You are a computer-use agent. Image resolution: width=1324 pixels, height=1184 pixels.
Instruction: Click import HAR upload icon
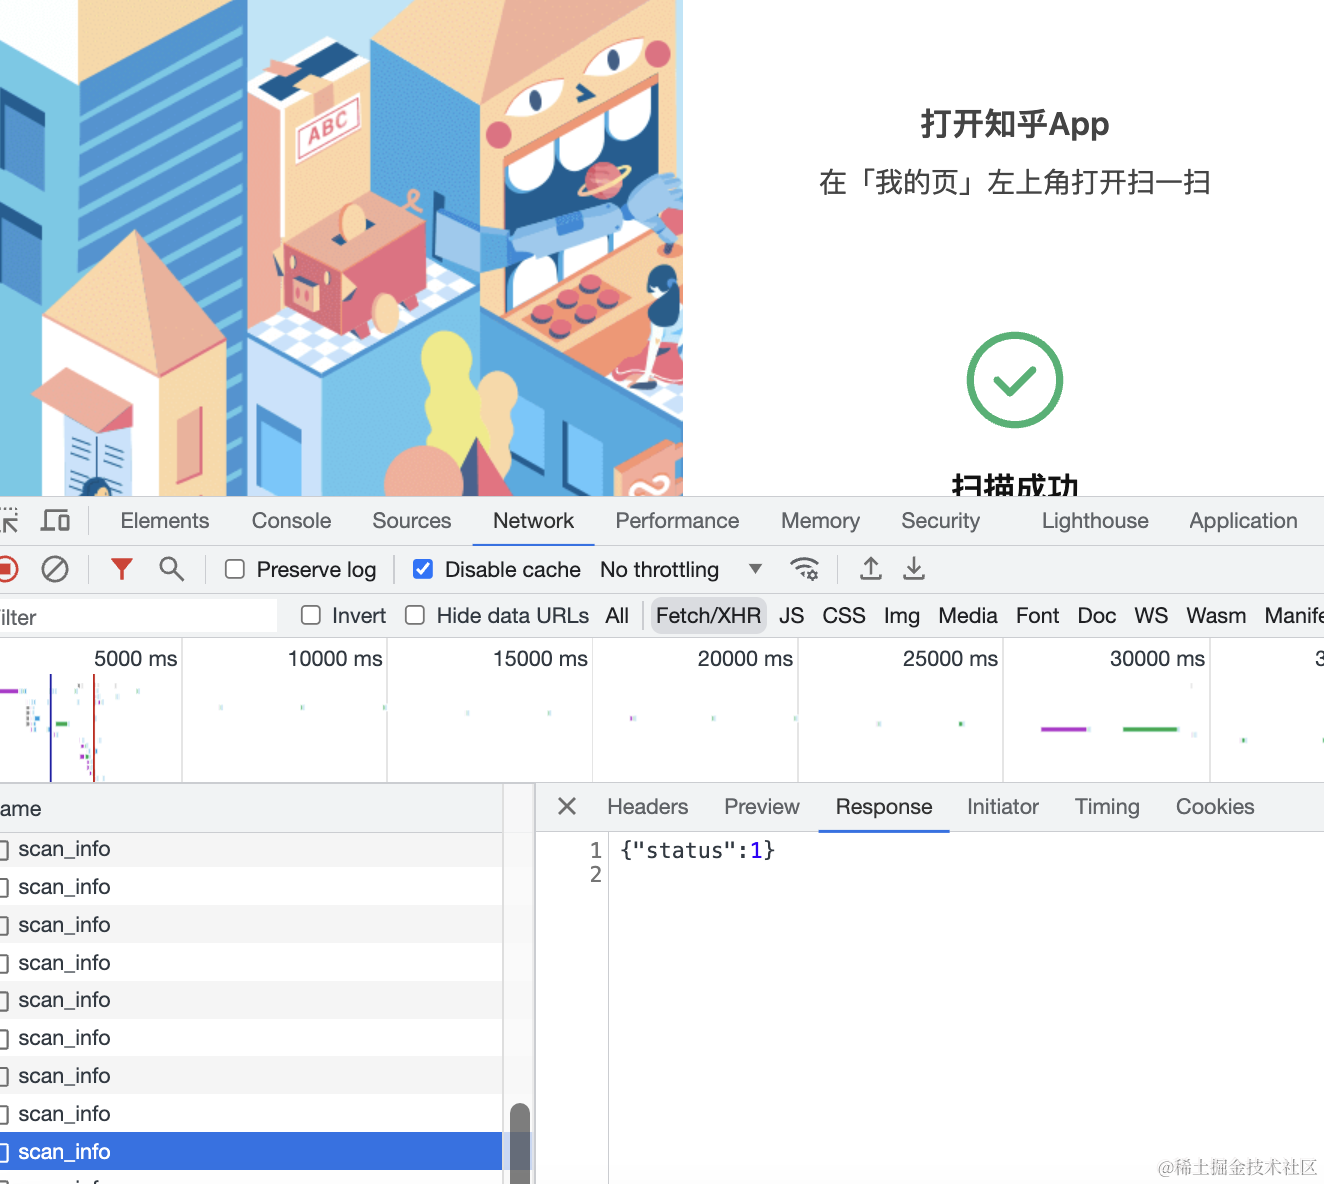(871, 570)
